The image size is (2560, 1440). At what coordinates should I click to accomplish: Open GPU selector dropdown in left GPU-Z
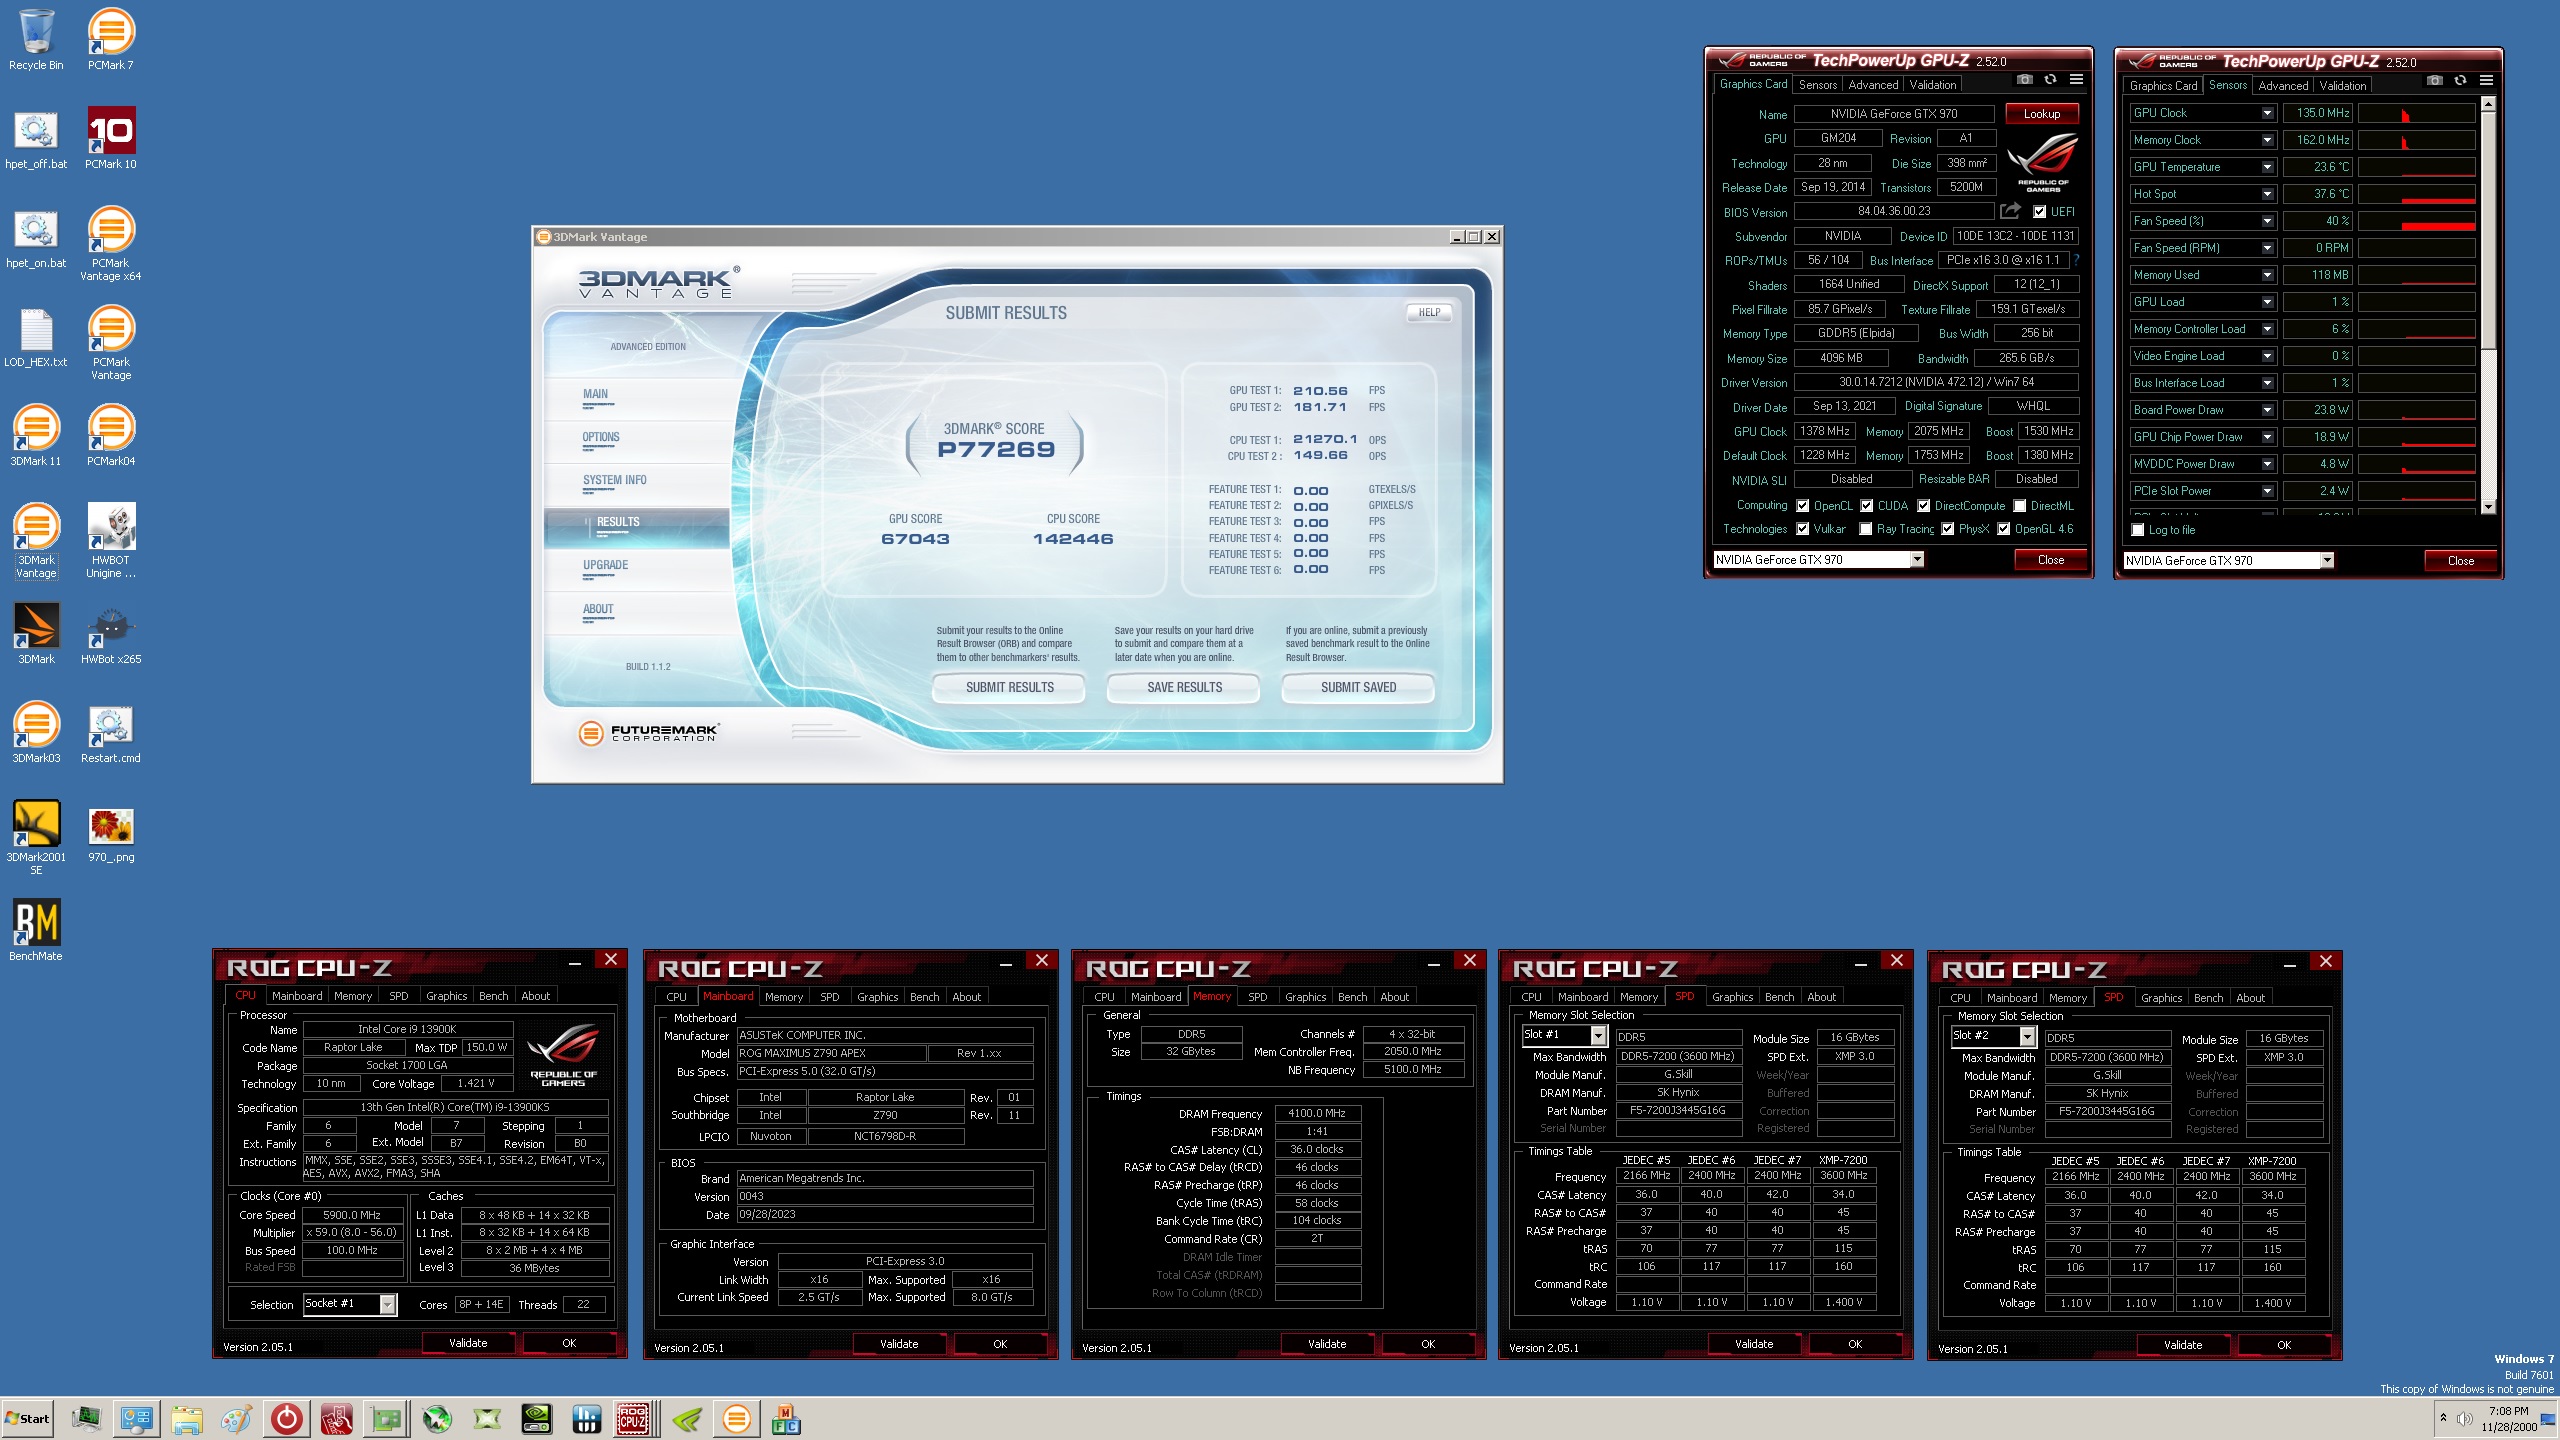tap(1917, 559)
